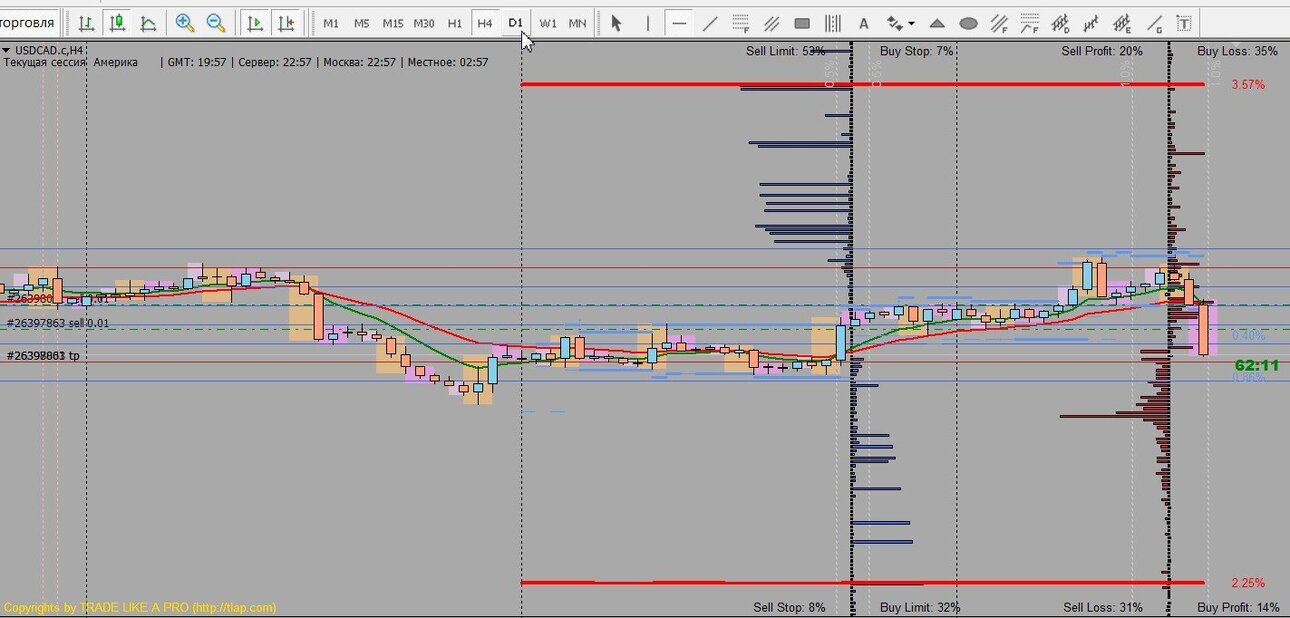
Task: Select the M15 timeframe
Action: coord(393,23)
